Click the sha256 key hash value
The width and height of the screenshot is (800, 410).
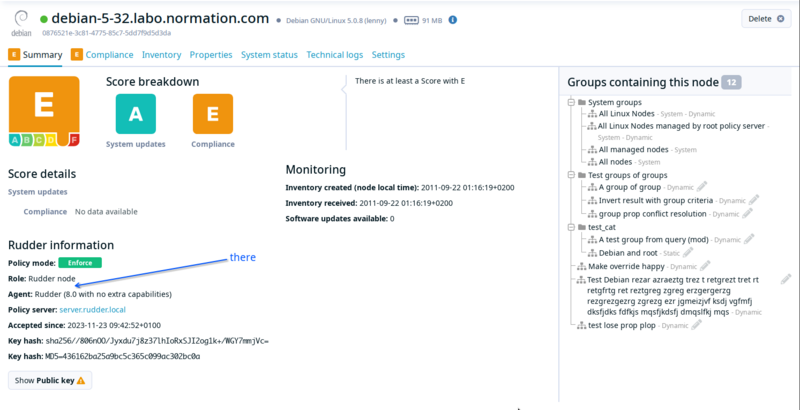click(x=157, y=341)
